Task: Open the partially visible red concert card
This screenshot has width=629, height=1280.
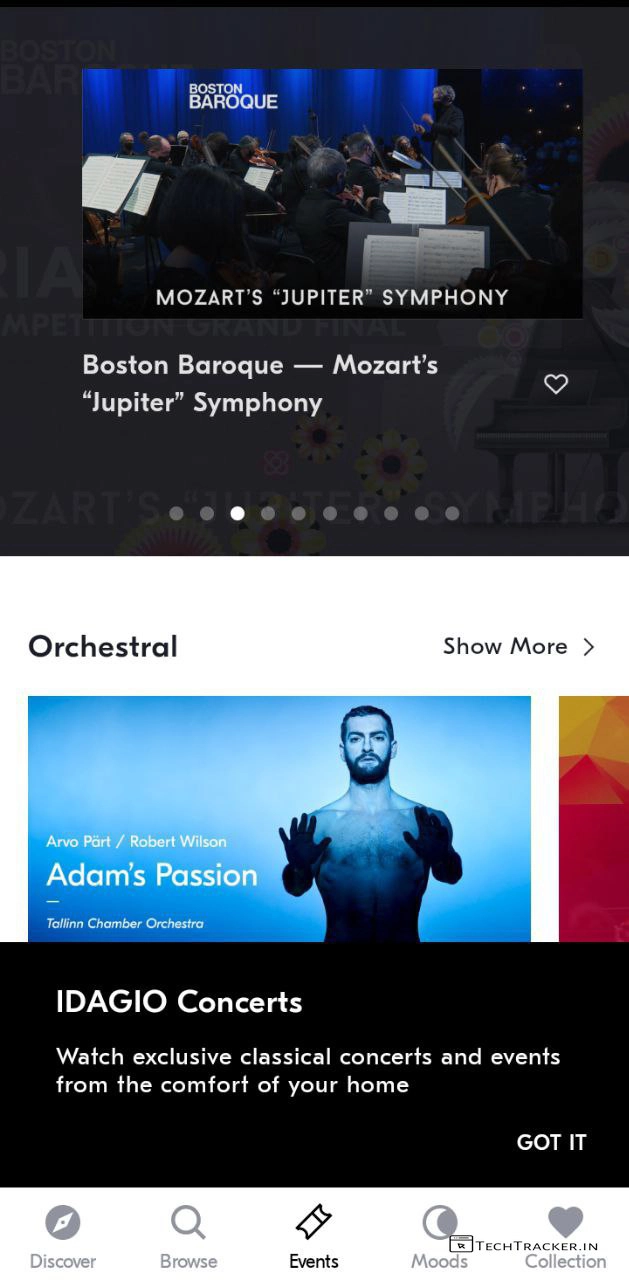Action: tap(594, 818)
